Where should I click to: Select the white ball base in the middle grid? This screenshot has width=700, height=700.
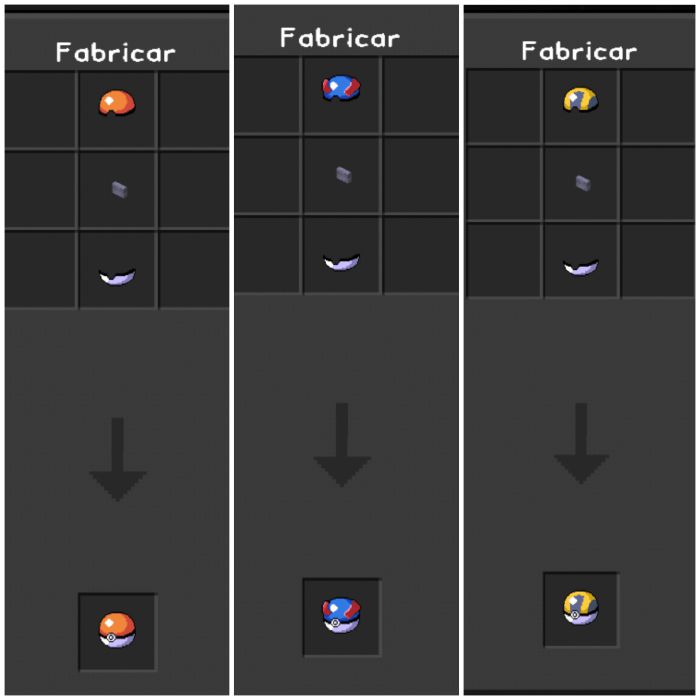click(x=342, y=262)
